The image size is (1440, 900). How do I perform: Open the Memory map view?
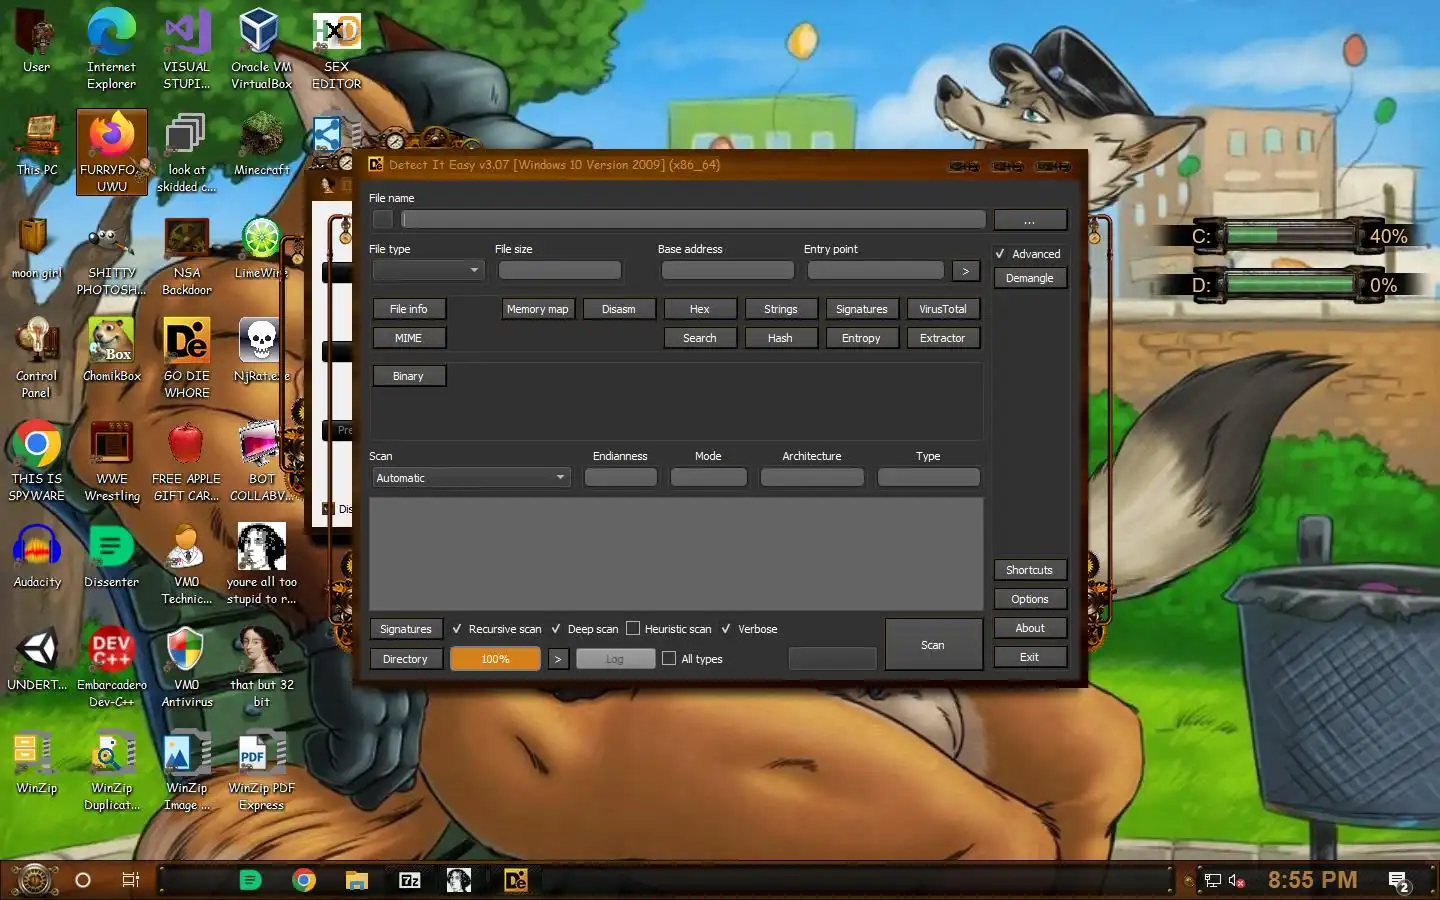[538, 309]
